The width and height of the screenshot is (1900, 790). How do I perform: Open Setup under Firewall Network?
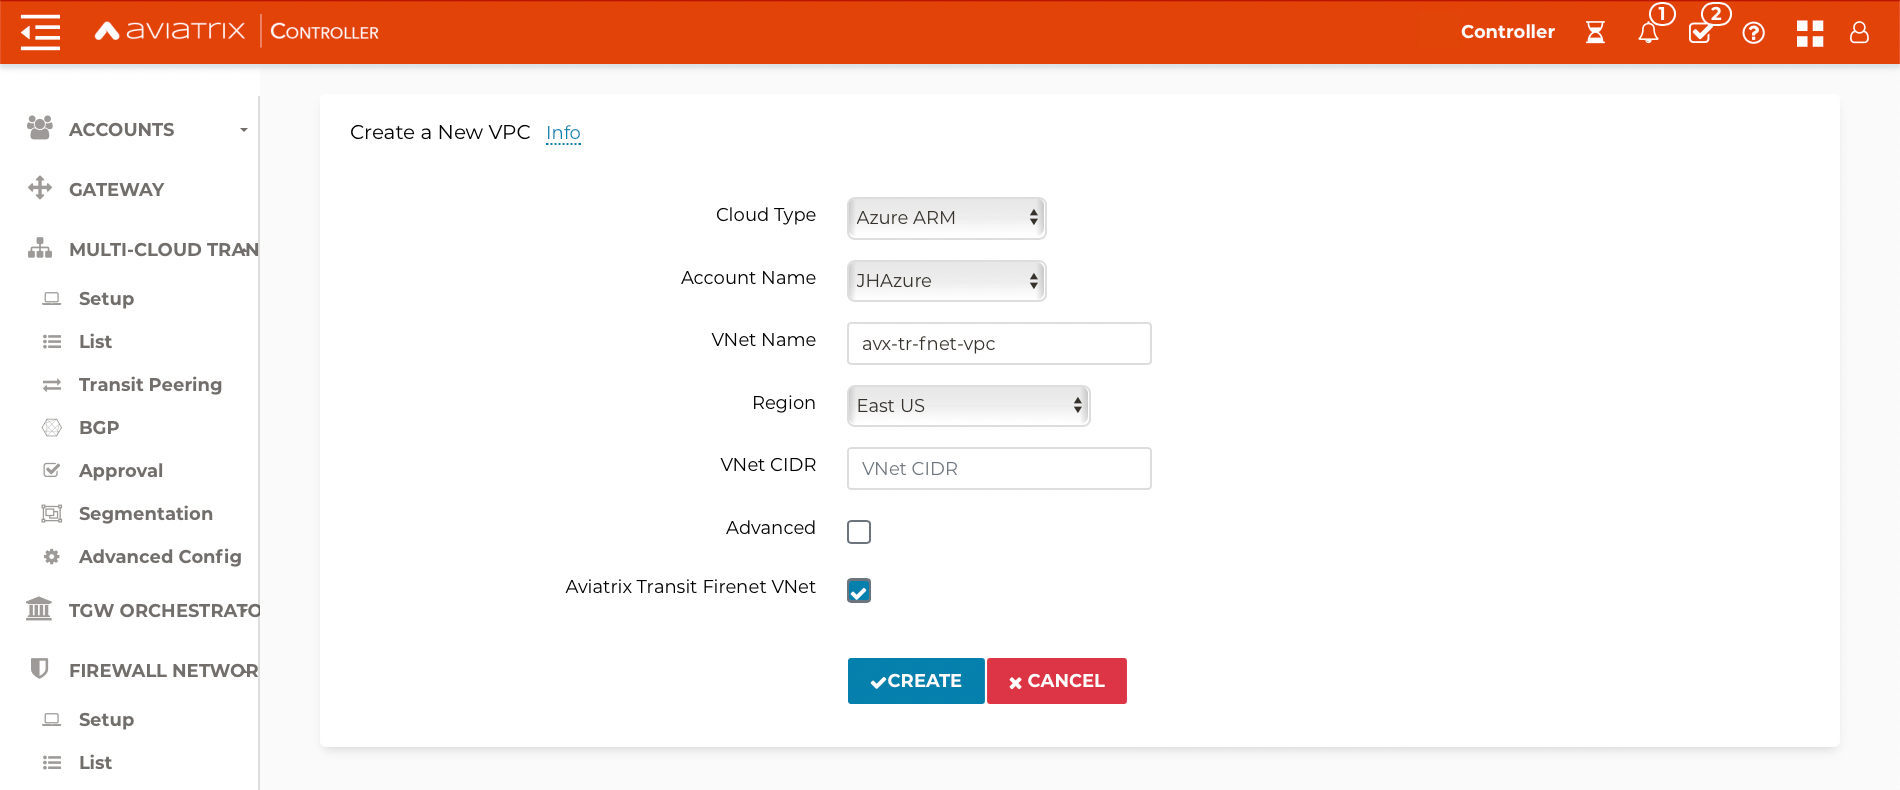106,720
